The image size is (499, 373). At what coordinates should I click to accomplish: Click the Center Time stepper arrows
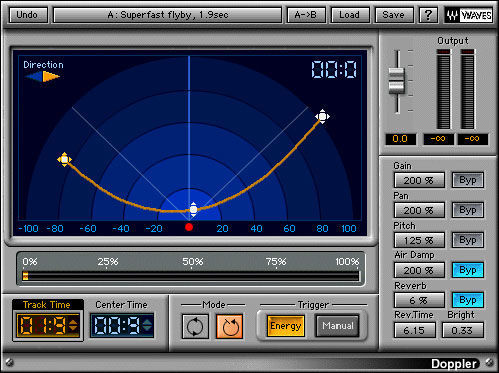coord(147,325)
